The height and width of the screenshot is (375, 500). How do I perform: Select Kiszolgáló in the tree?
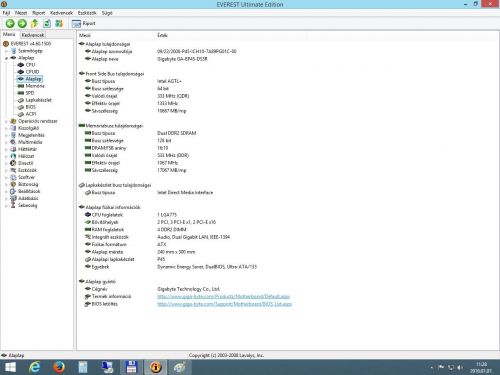point(28,128)
